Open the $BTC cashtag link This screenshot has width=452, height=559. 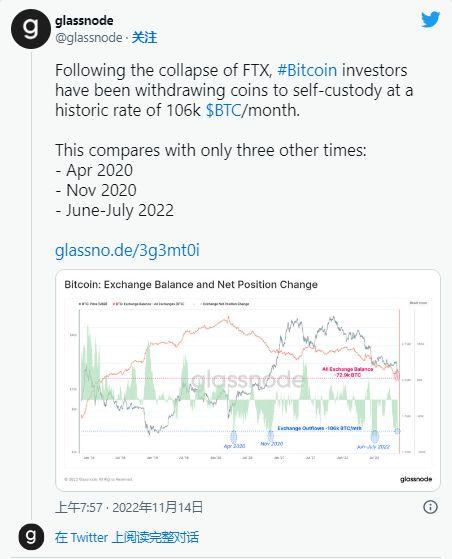coord(224,110)
